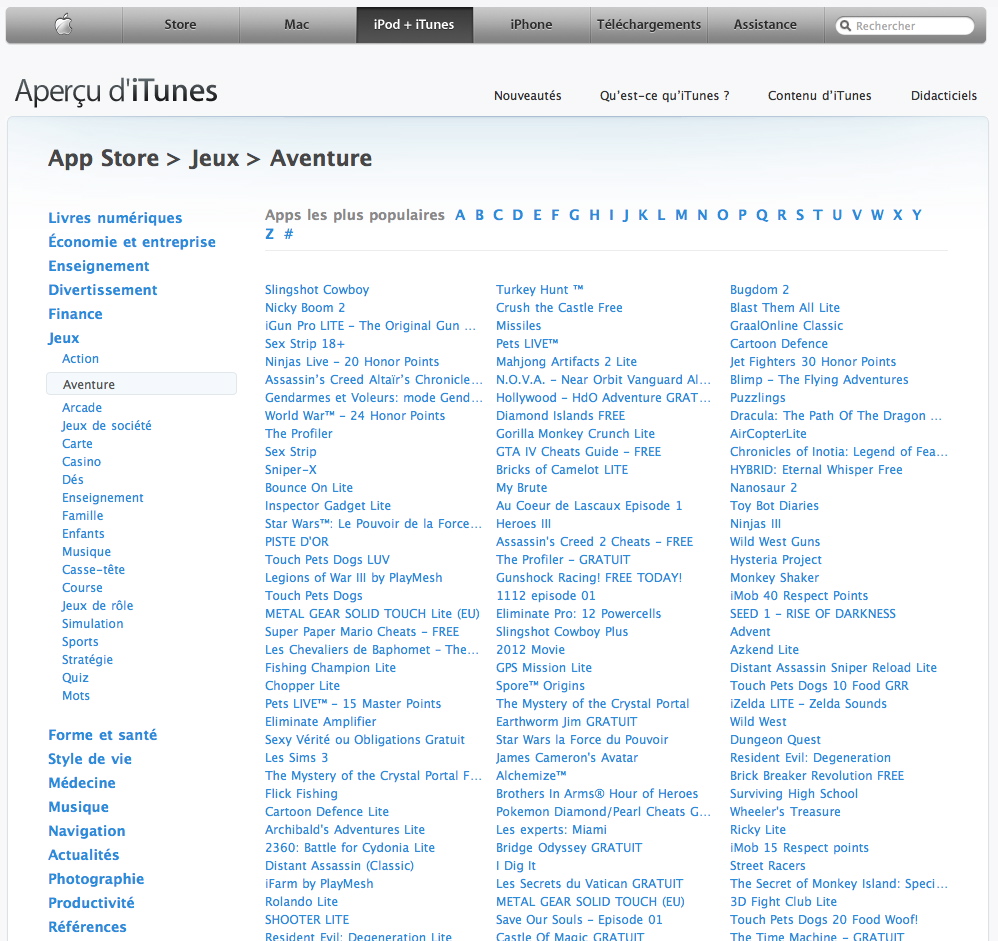Select the Mots subcategory

click(x=76, y=696)
